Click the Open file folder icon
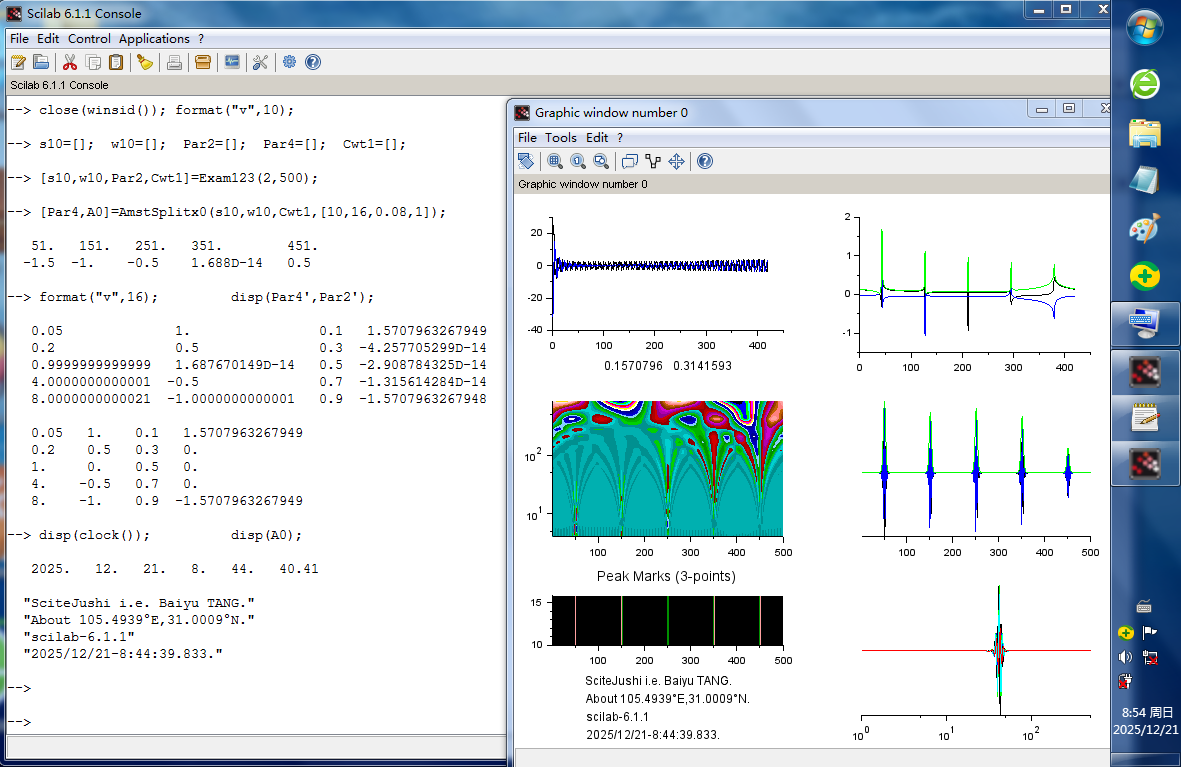Viewport: 1181px width, 767px height. point(41,62)
